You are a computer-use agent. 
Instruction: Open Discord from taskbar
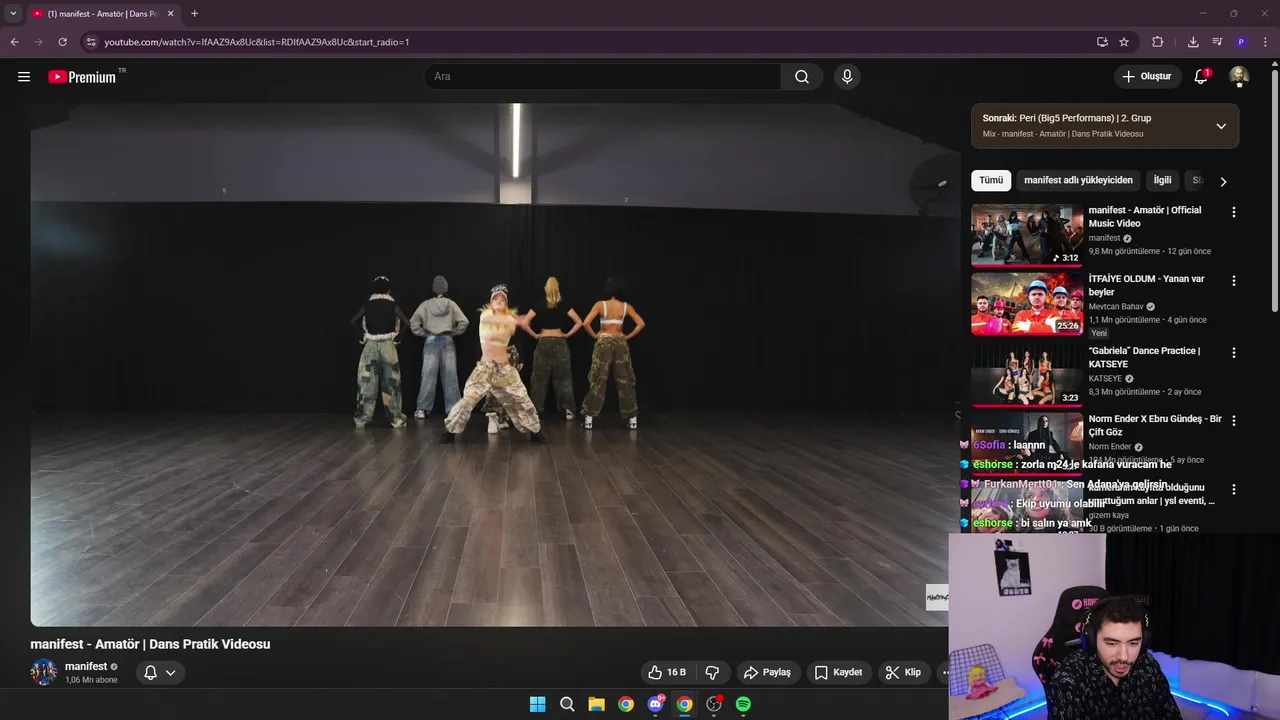point(655,704)
